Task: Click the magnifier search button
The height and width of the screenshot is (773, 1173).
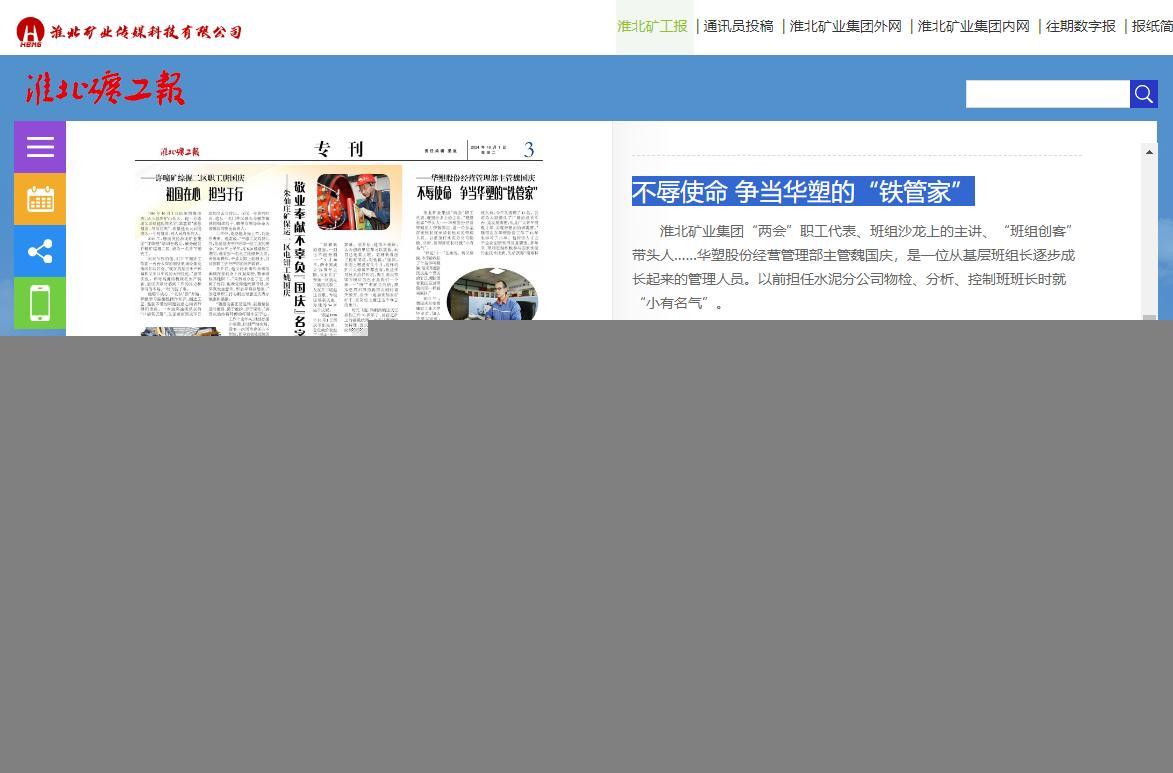Action: 1143,94
